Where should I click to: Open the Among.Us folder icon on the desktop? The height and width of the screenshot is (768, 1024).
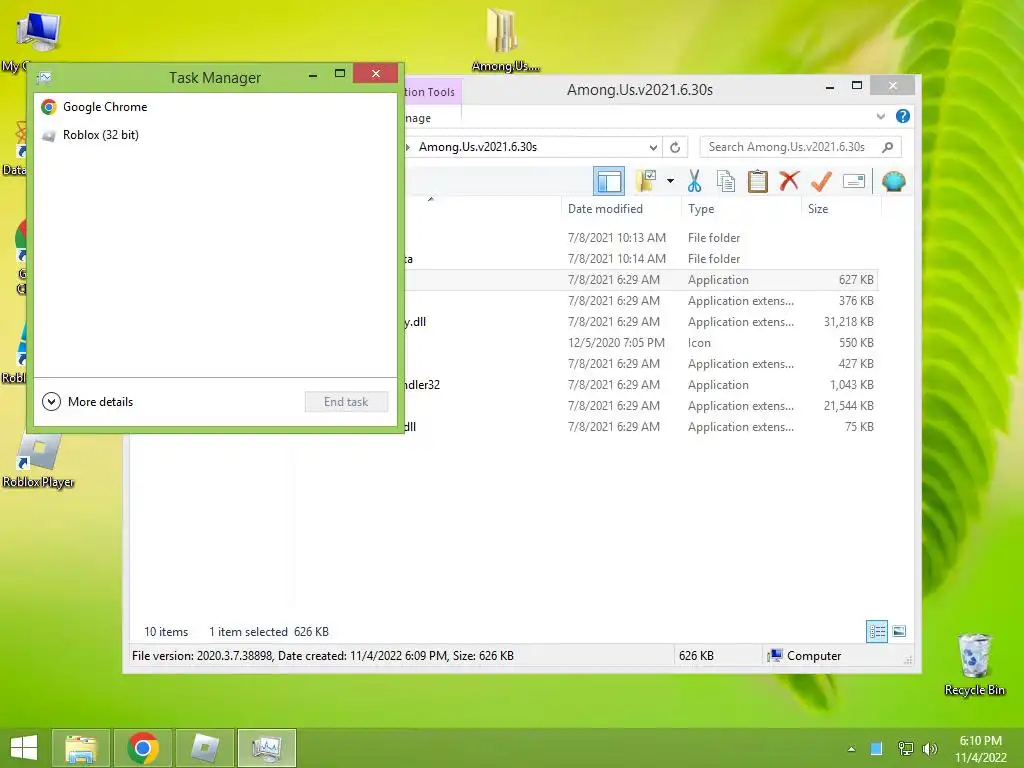(x=503, y=33)
